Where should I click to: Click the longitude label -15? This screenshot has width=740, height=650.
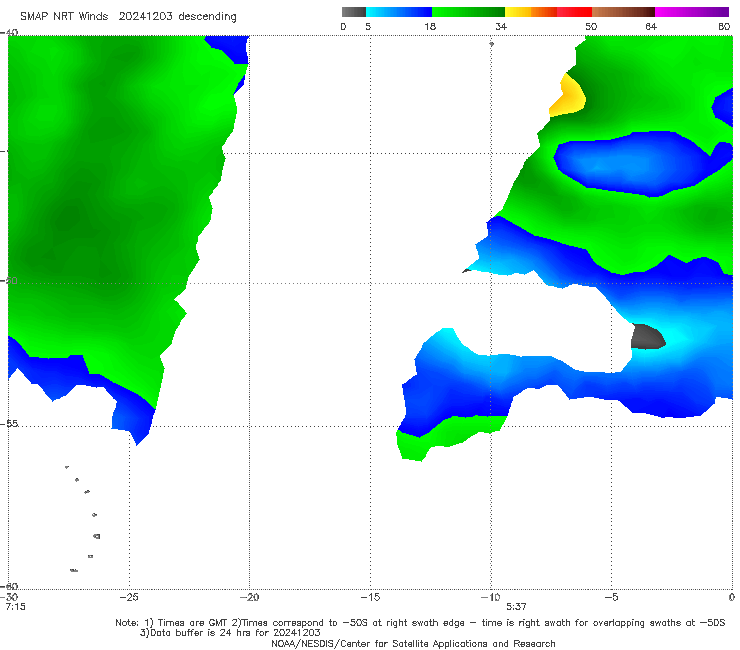click(370, 597)
